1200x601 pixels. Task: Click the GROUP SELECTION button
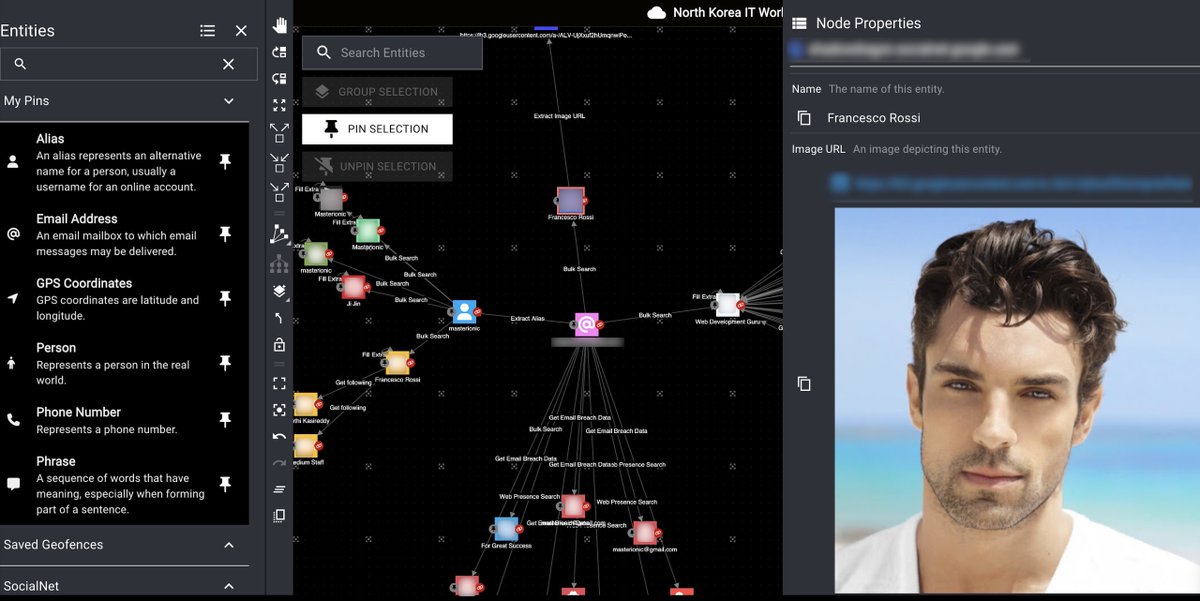pos(377,91)
